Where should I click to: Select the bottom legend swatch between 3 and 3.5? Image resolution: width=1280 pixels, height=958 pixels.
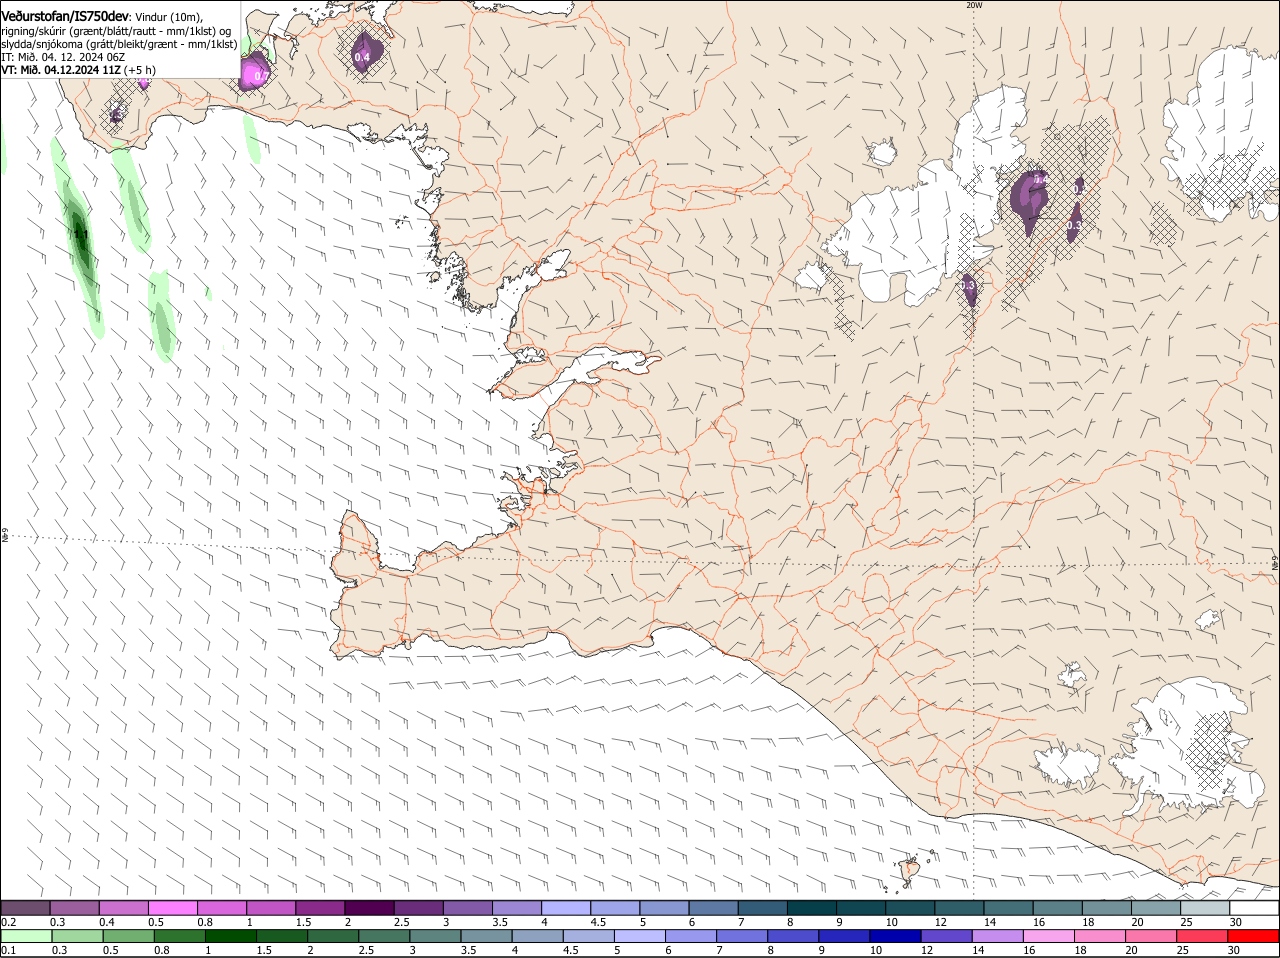pyautogui.click(x=435, y=937)
